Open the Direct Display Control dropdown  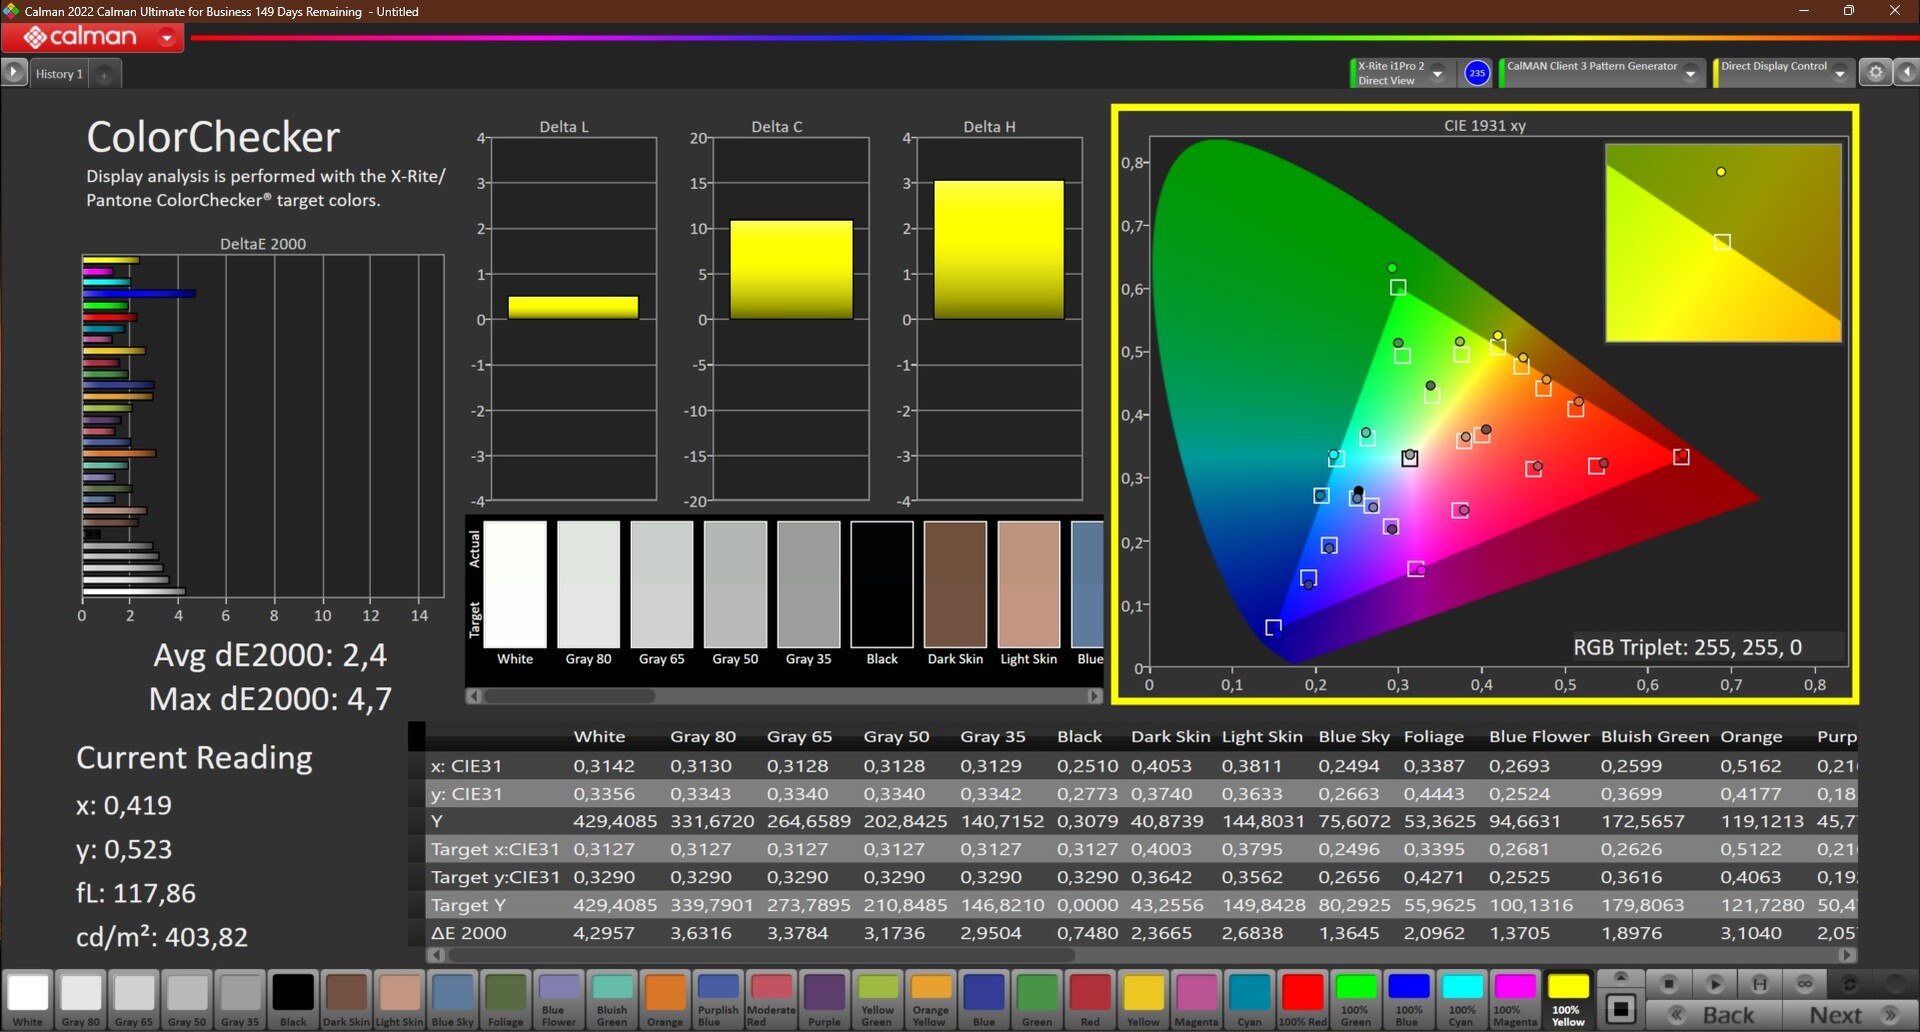coord(1839,73)
